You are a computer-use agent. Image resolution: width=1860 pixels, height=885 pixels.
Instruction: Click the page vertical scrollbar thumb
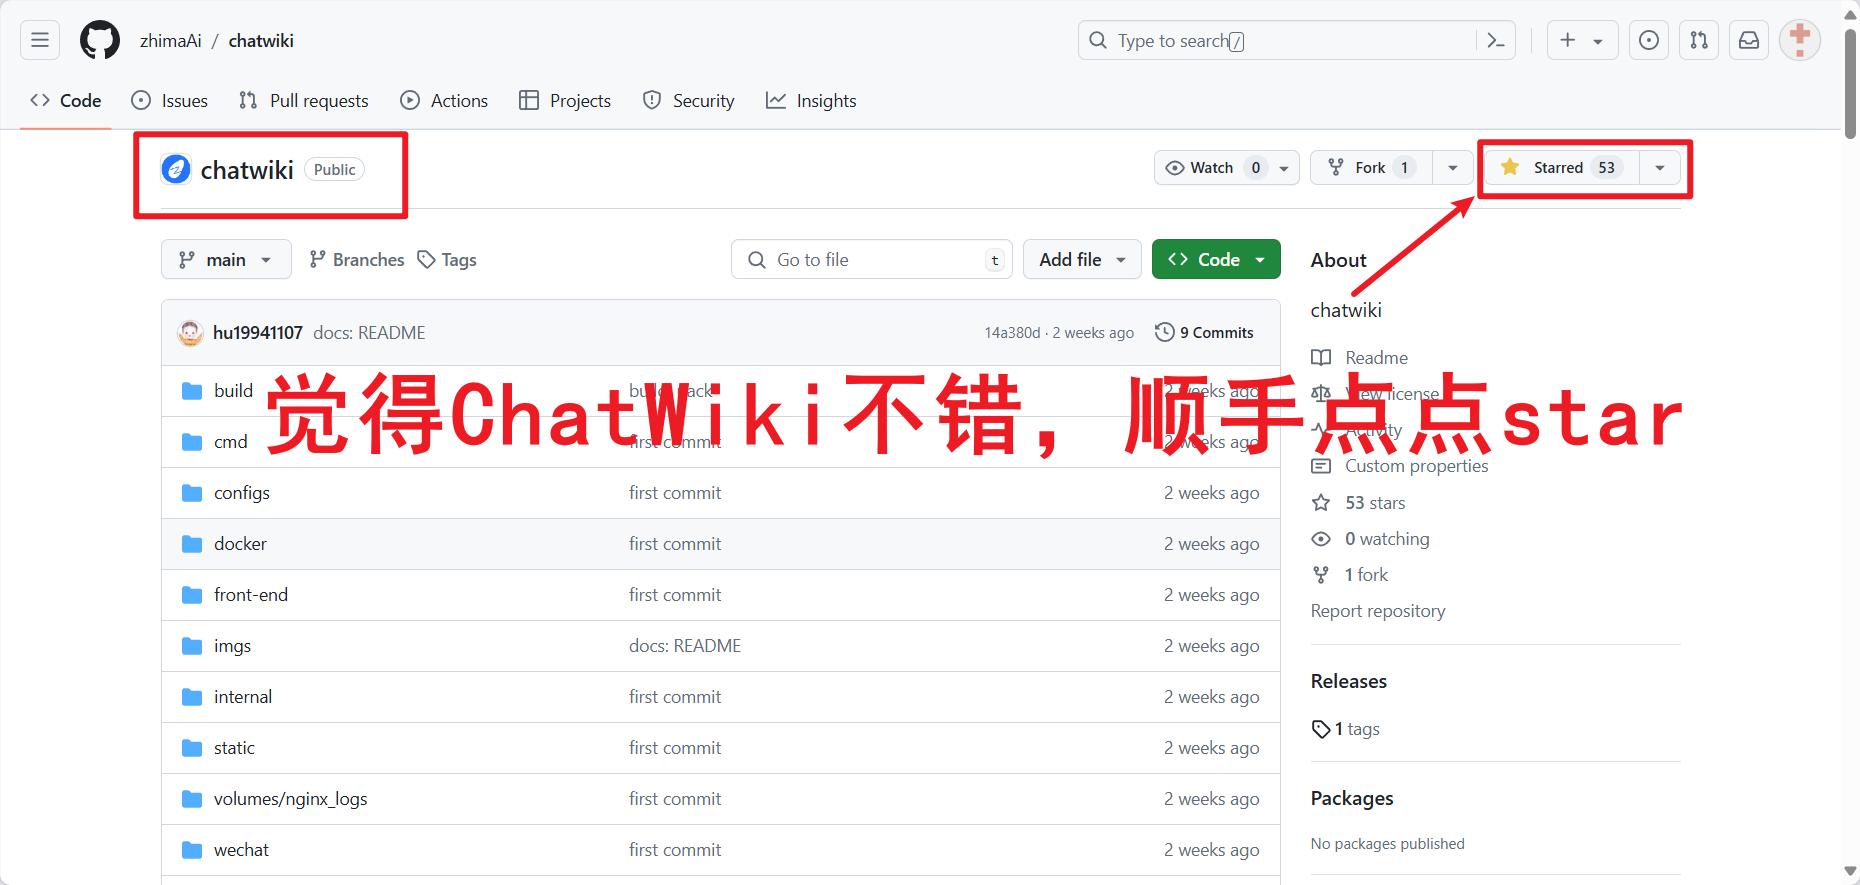[1850, 84]
